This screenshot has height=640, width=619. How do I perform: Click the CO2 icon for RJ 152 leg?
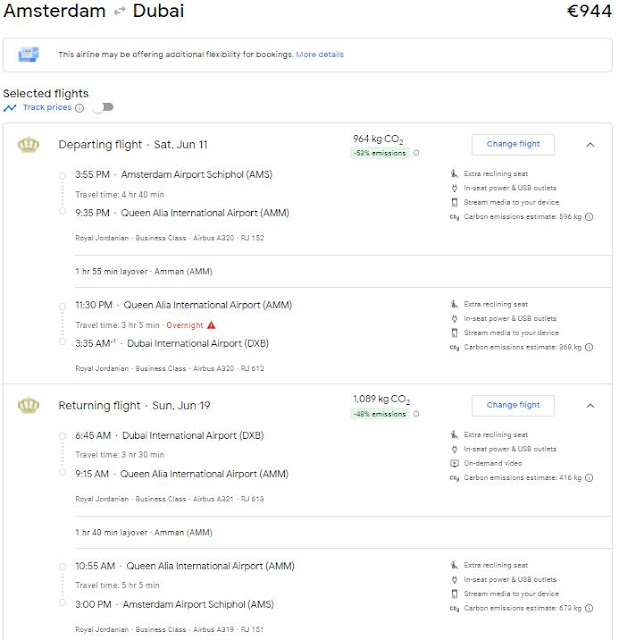point(454,217)
